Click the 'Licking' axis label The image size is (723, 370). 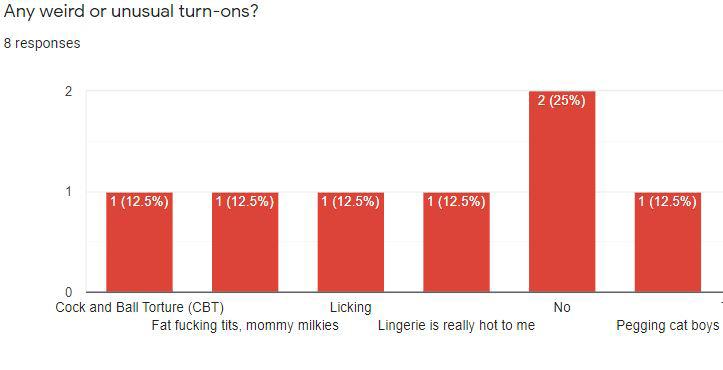[351, 307]
